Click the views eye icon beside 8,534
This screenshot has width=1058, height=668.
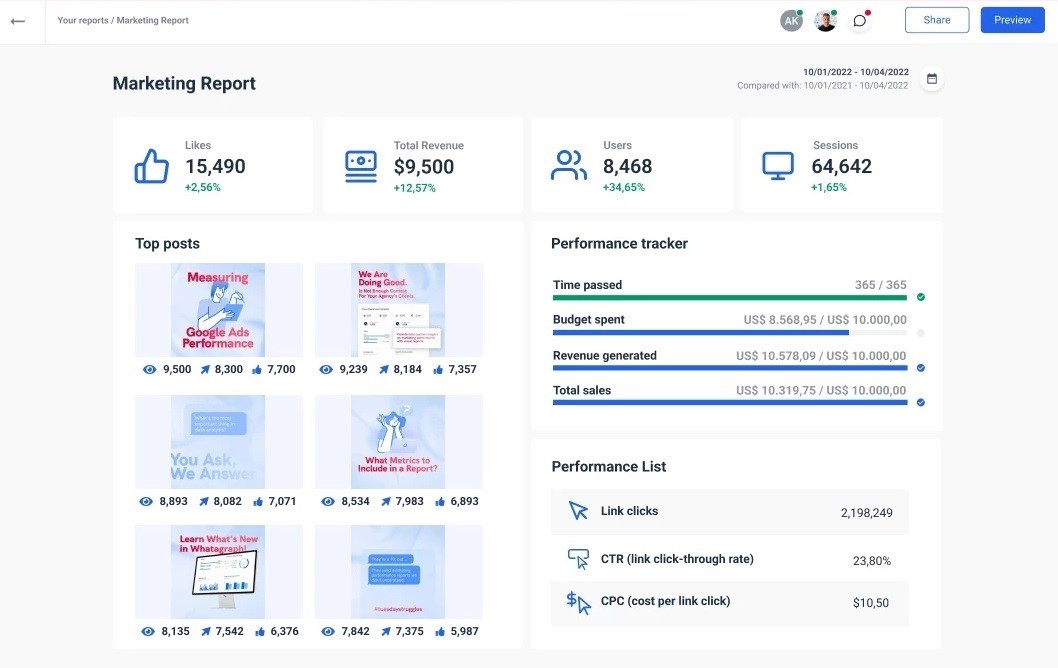328,501
